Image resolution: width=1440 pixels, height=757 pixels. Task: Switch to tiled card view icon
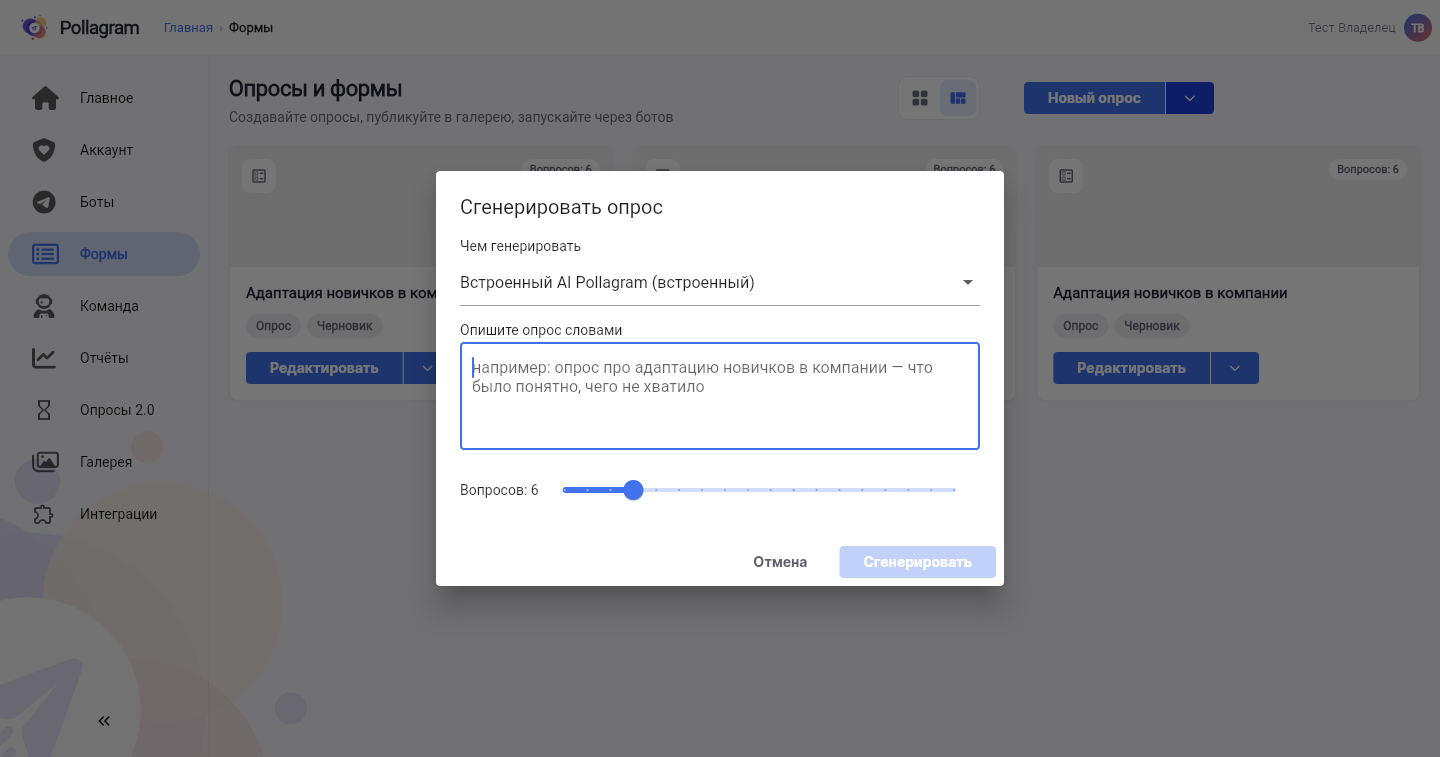pyautogui.click(x=958, y=98)
